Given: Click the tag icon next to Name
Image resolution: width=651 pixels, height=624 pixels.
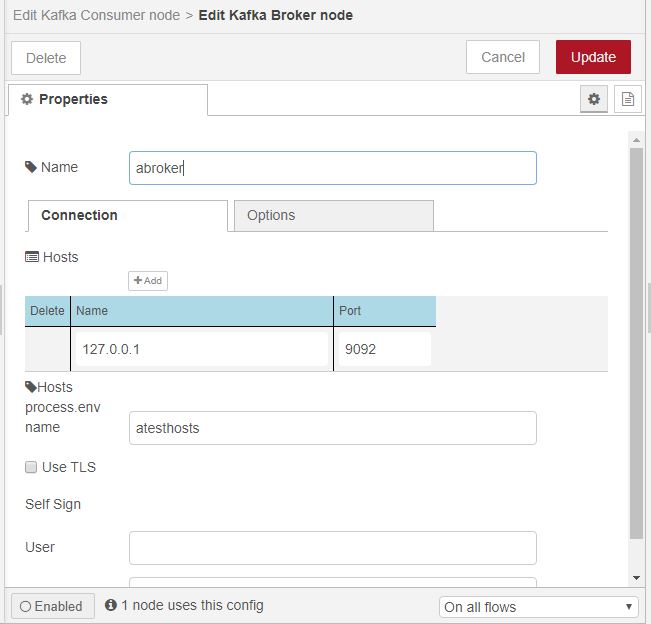Looking at the screenshot, I should pyautogui.click(x=31, y=167).
